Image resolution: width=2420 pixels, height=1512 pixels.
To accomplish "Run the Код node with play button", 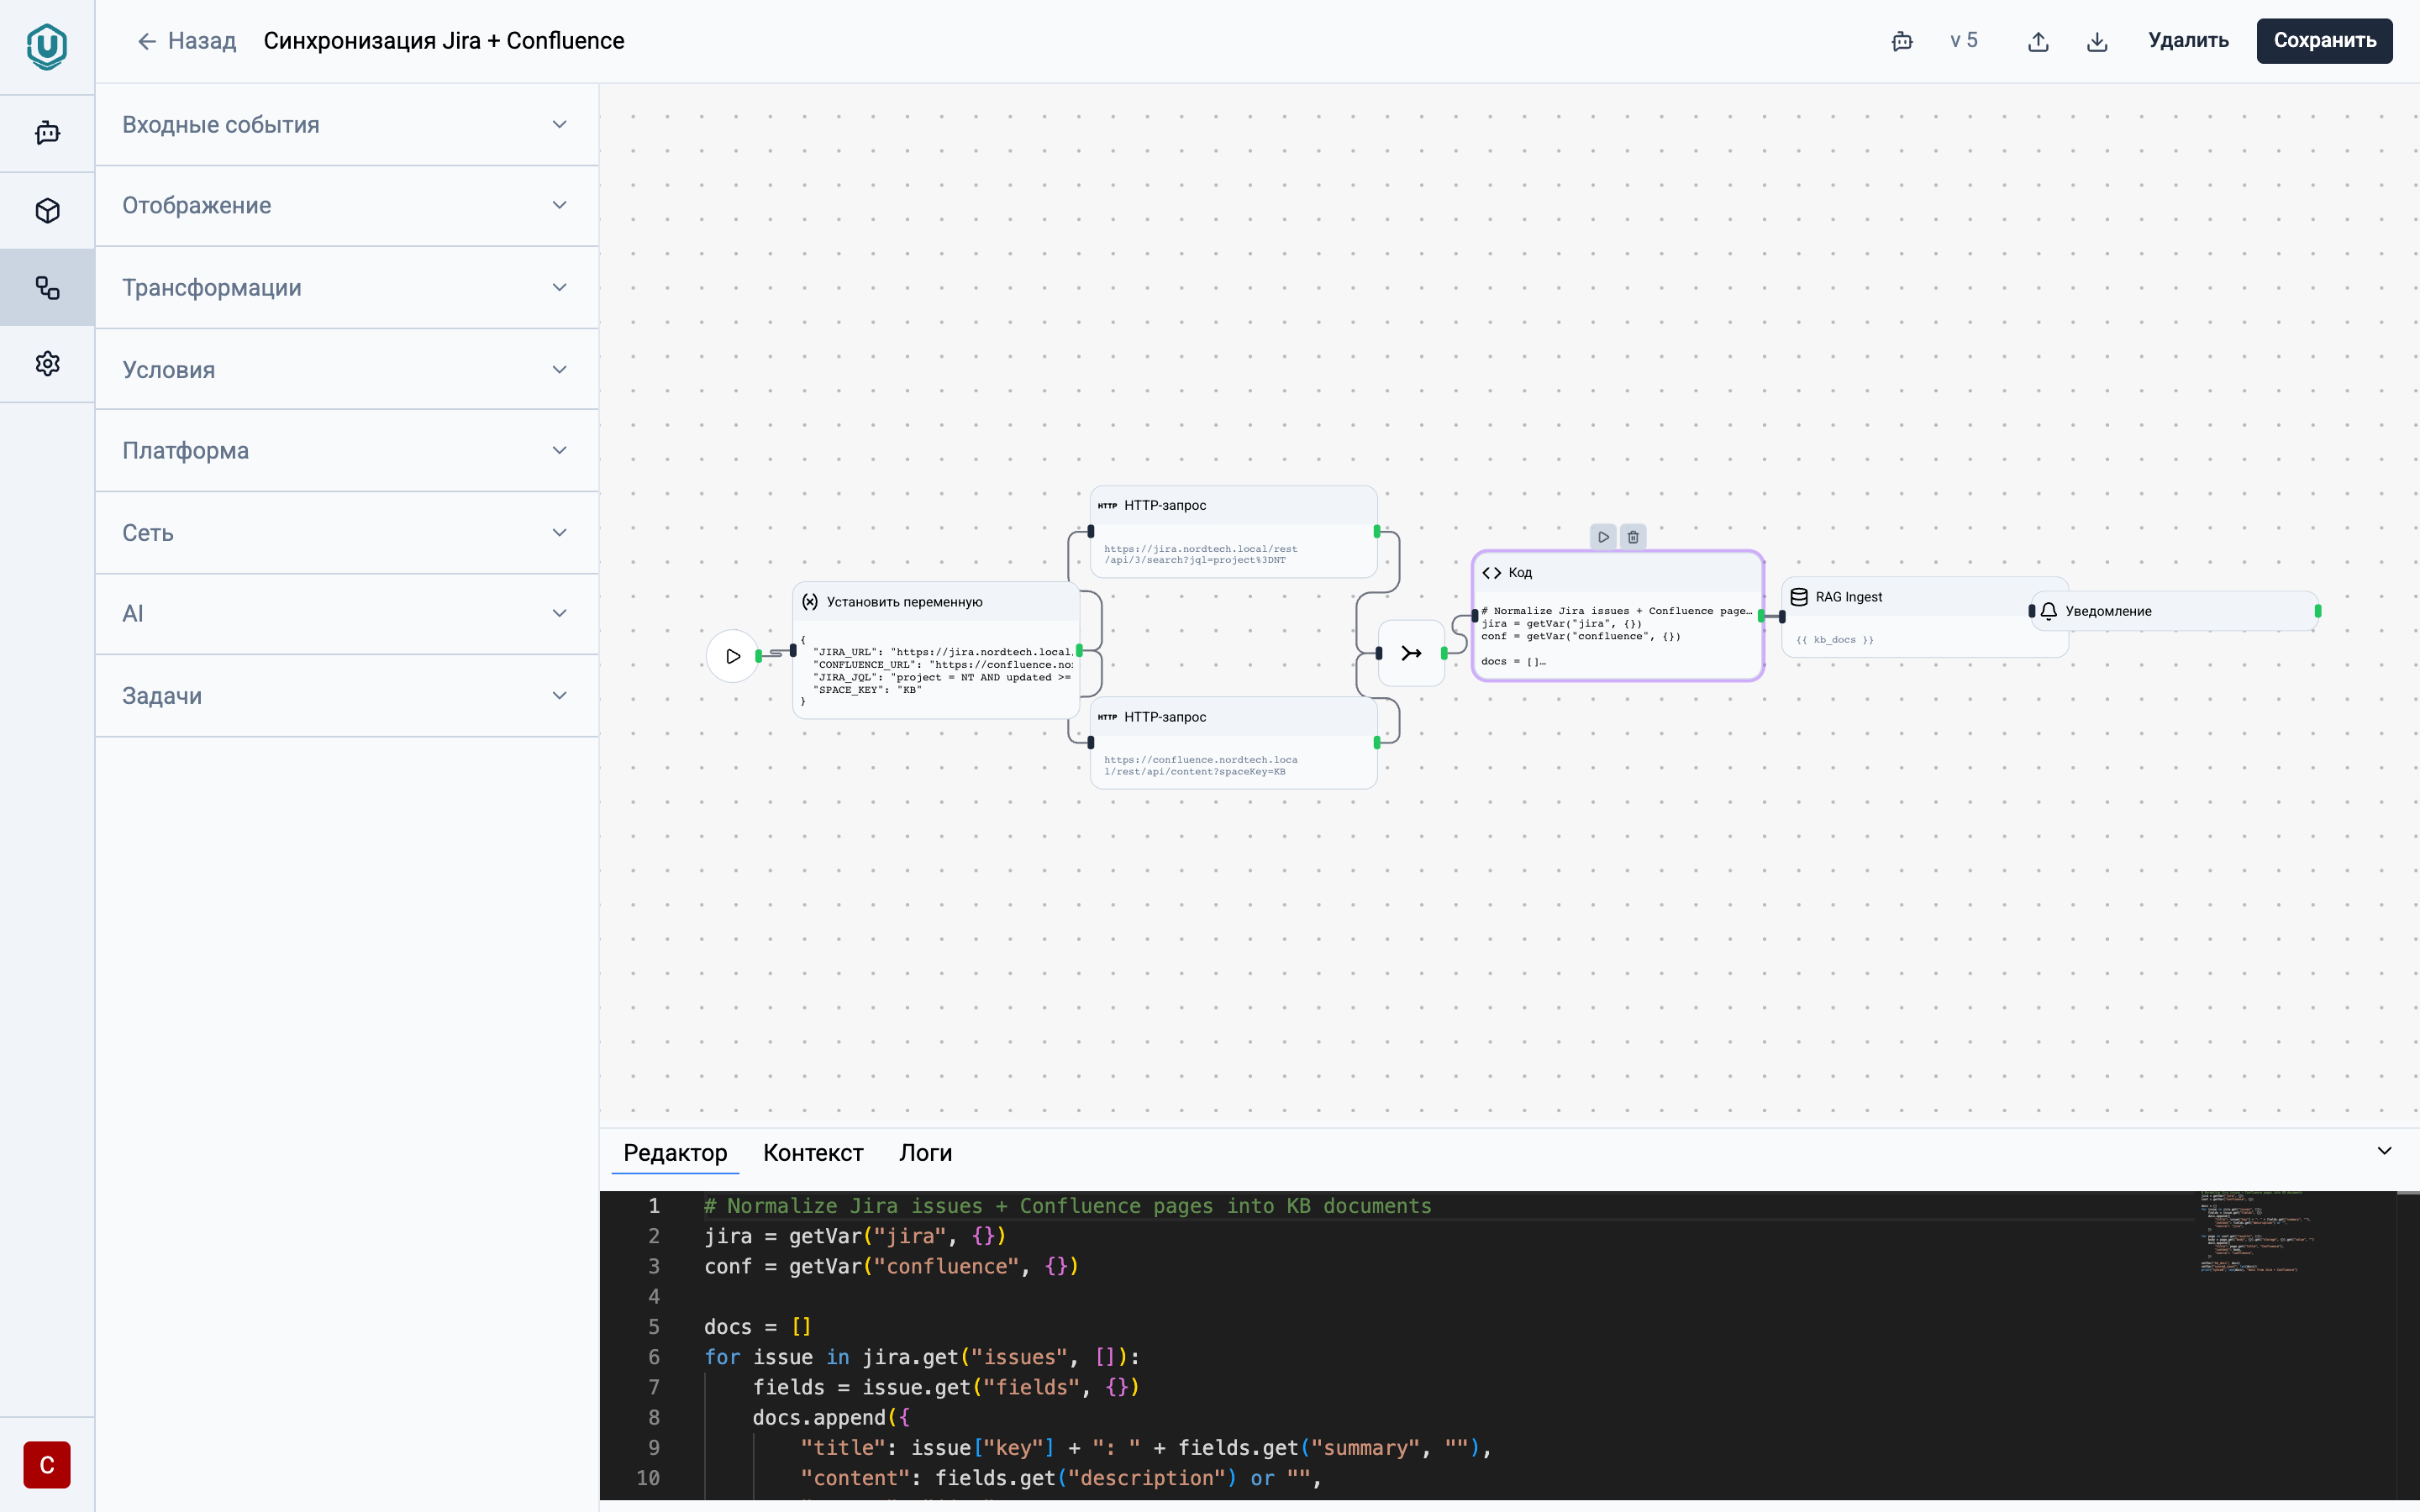I will pyautogui.click(x=1603, y=537).
